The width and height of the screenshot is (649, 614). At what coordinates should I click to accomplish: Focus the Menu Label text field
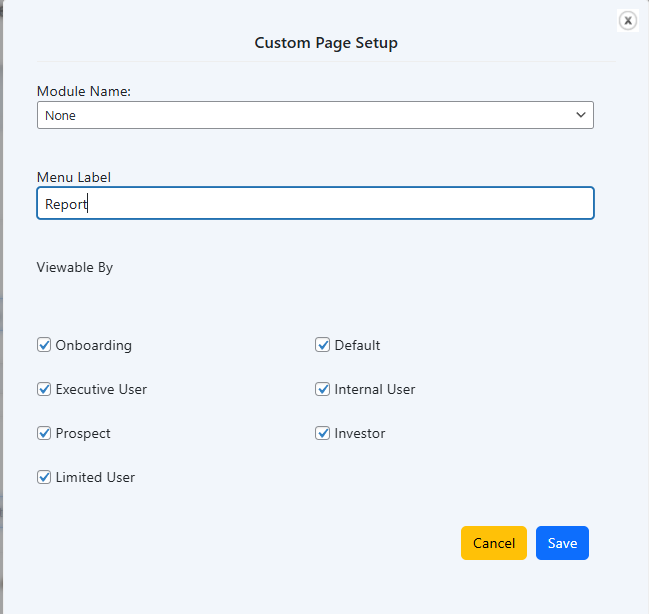click(x=315, y=203)
